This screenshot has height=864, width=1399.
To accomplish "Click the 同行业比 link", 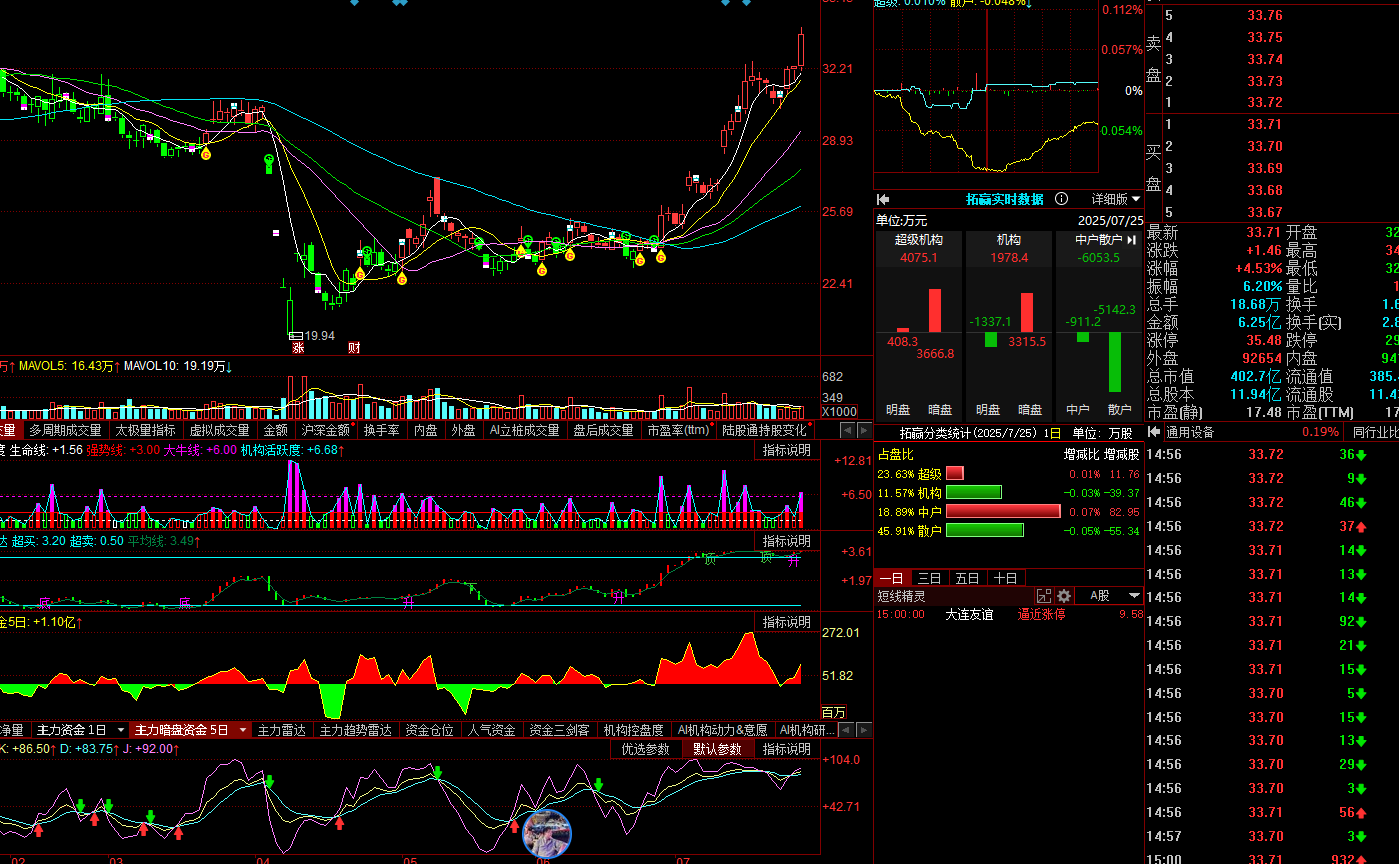I will (1375, 432).
